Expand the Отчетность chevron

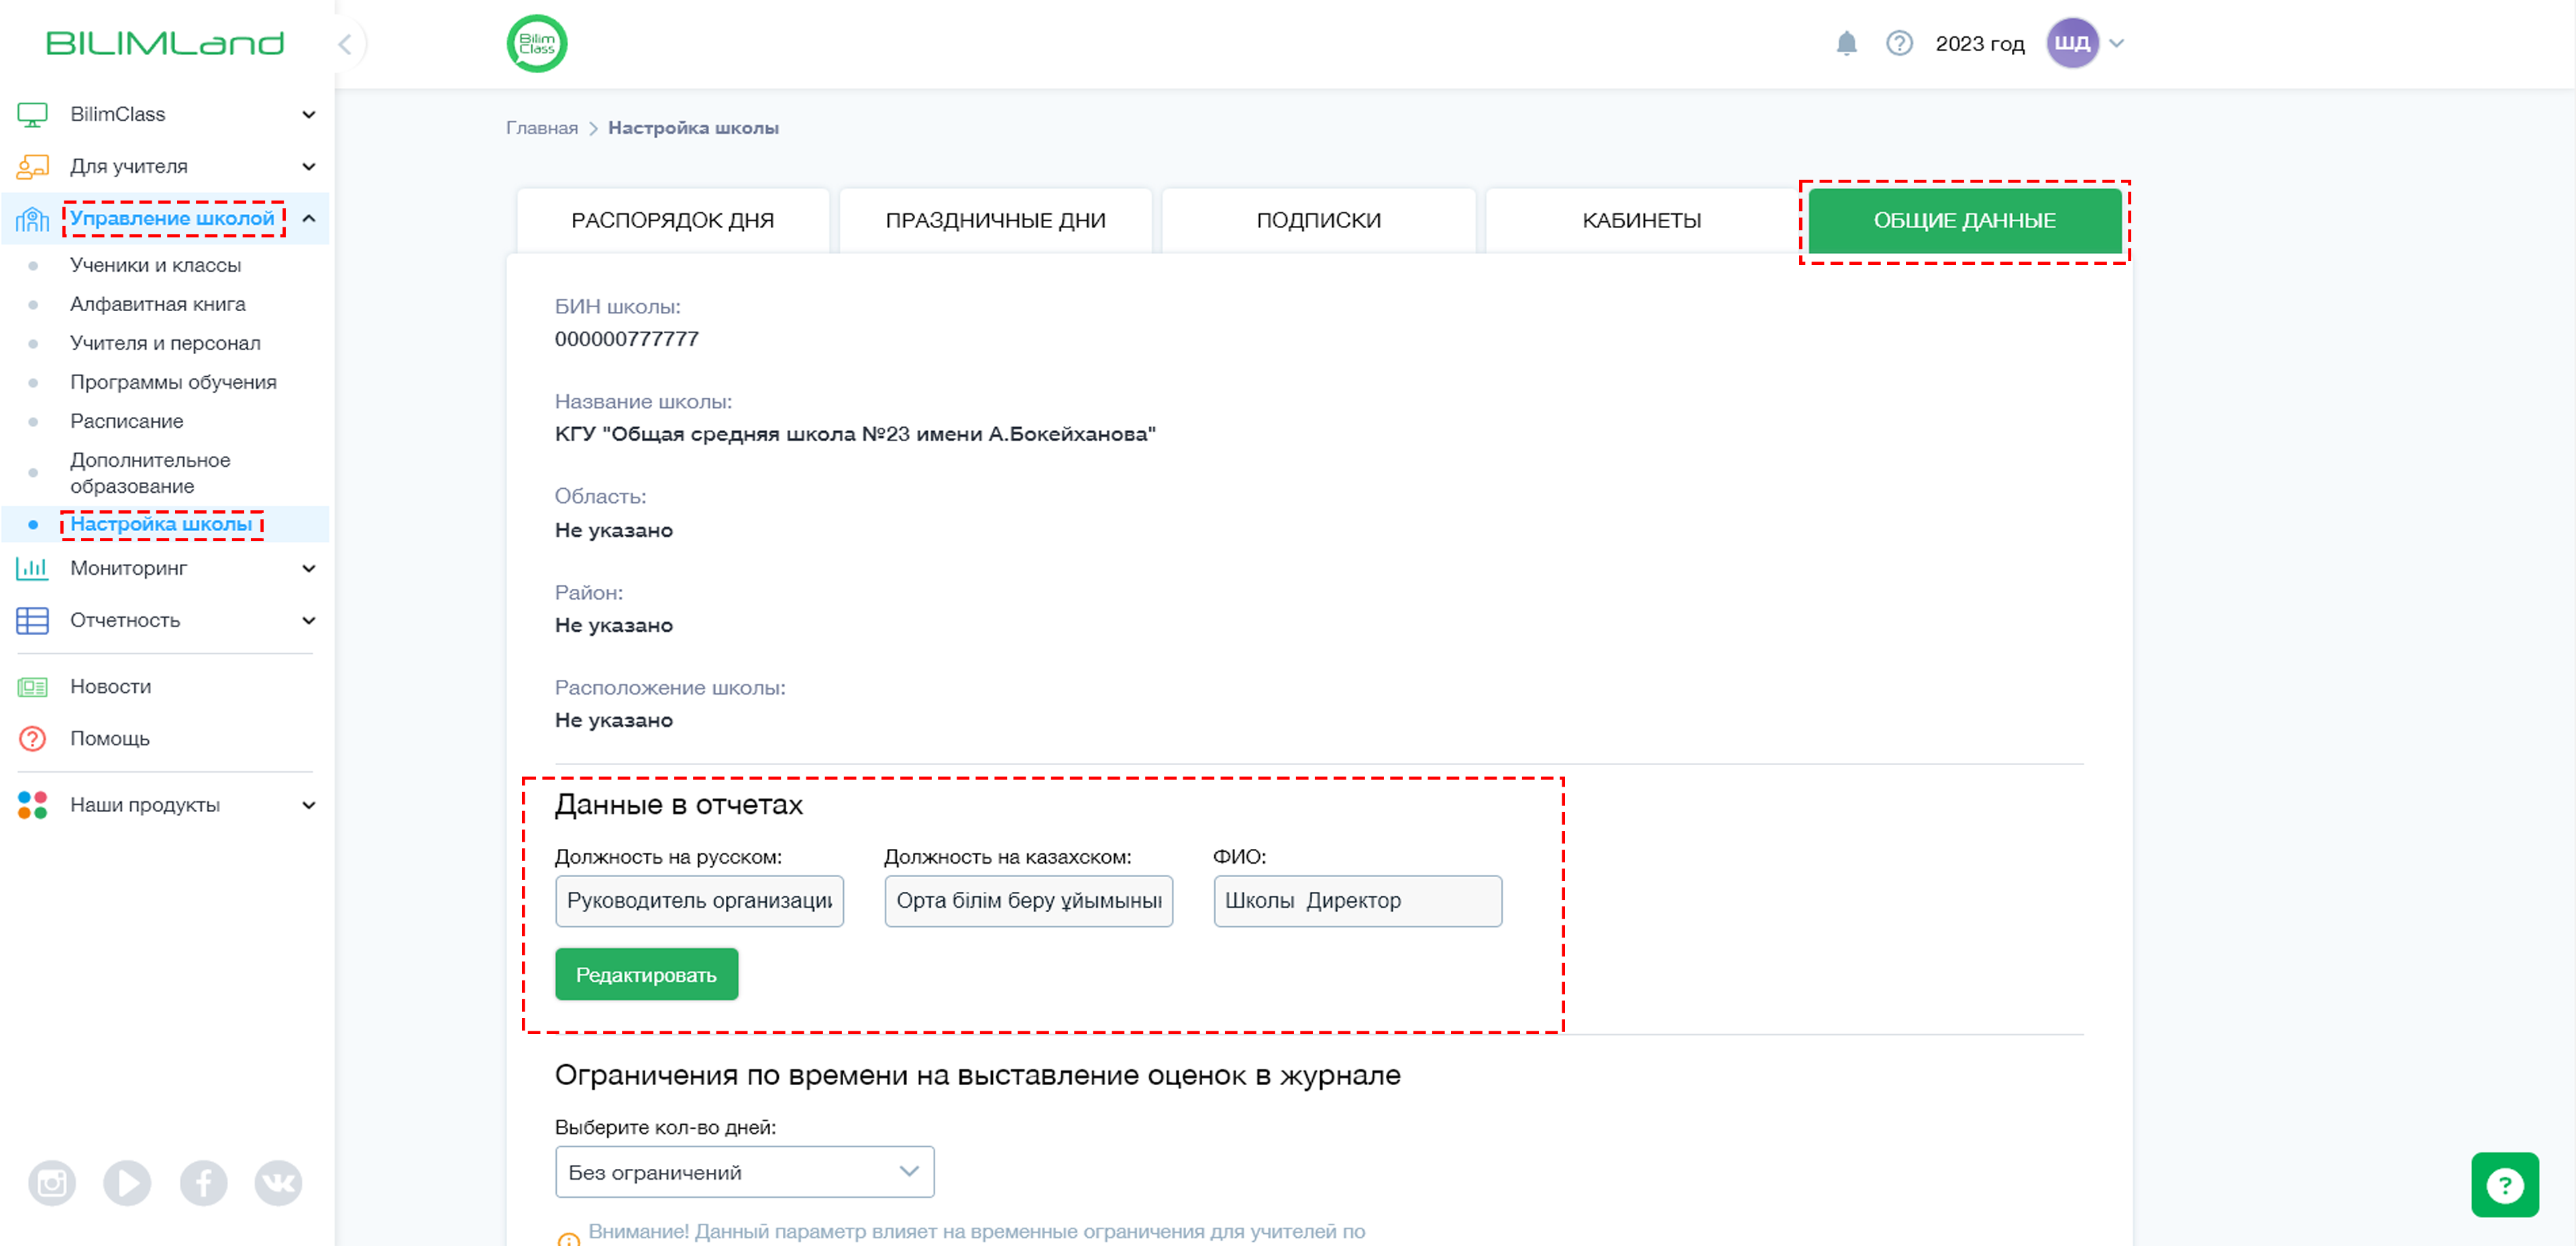(x=309, y=620)
